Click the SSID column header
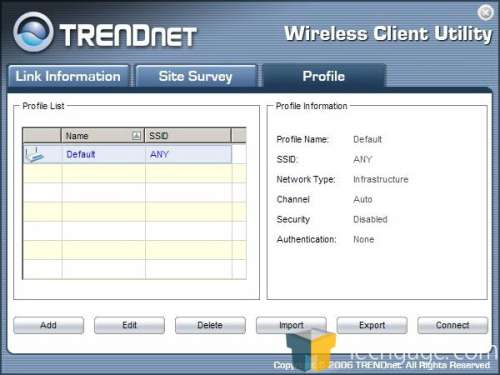500x375 pixels. pyautogui.click(x=188, y=136)
